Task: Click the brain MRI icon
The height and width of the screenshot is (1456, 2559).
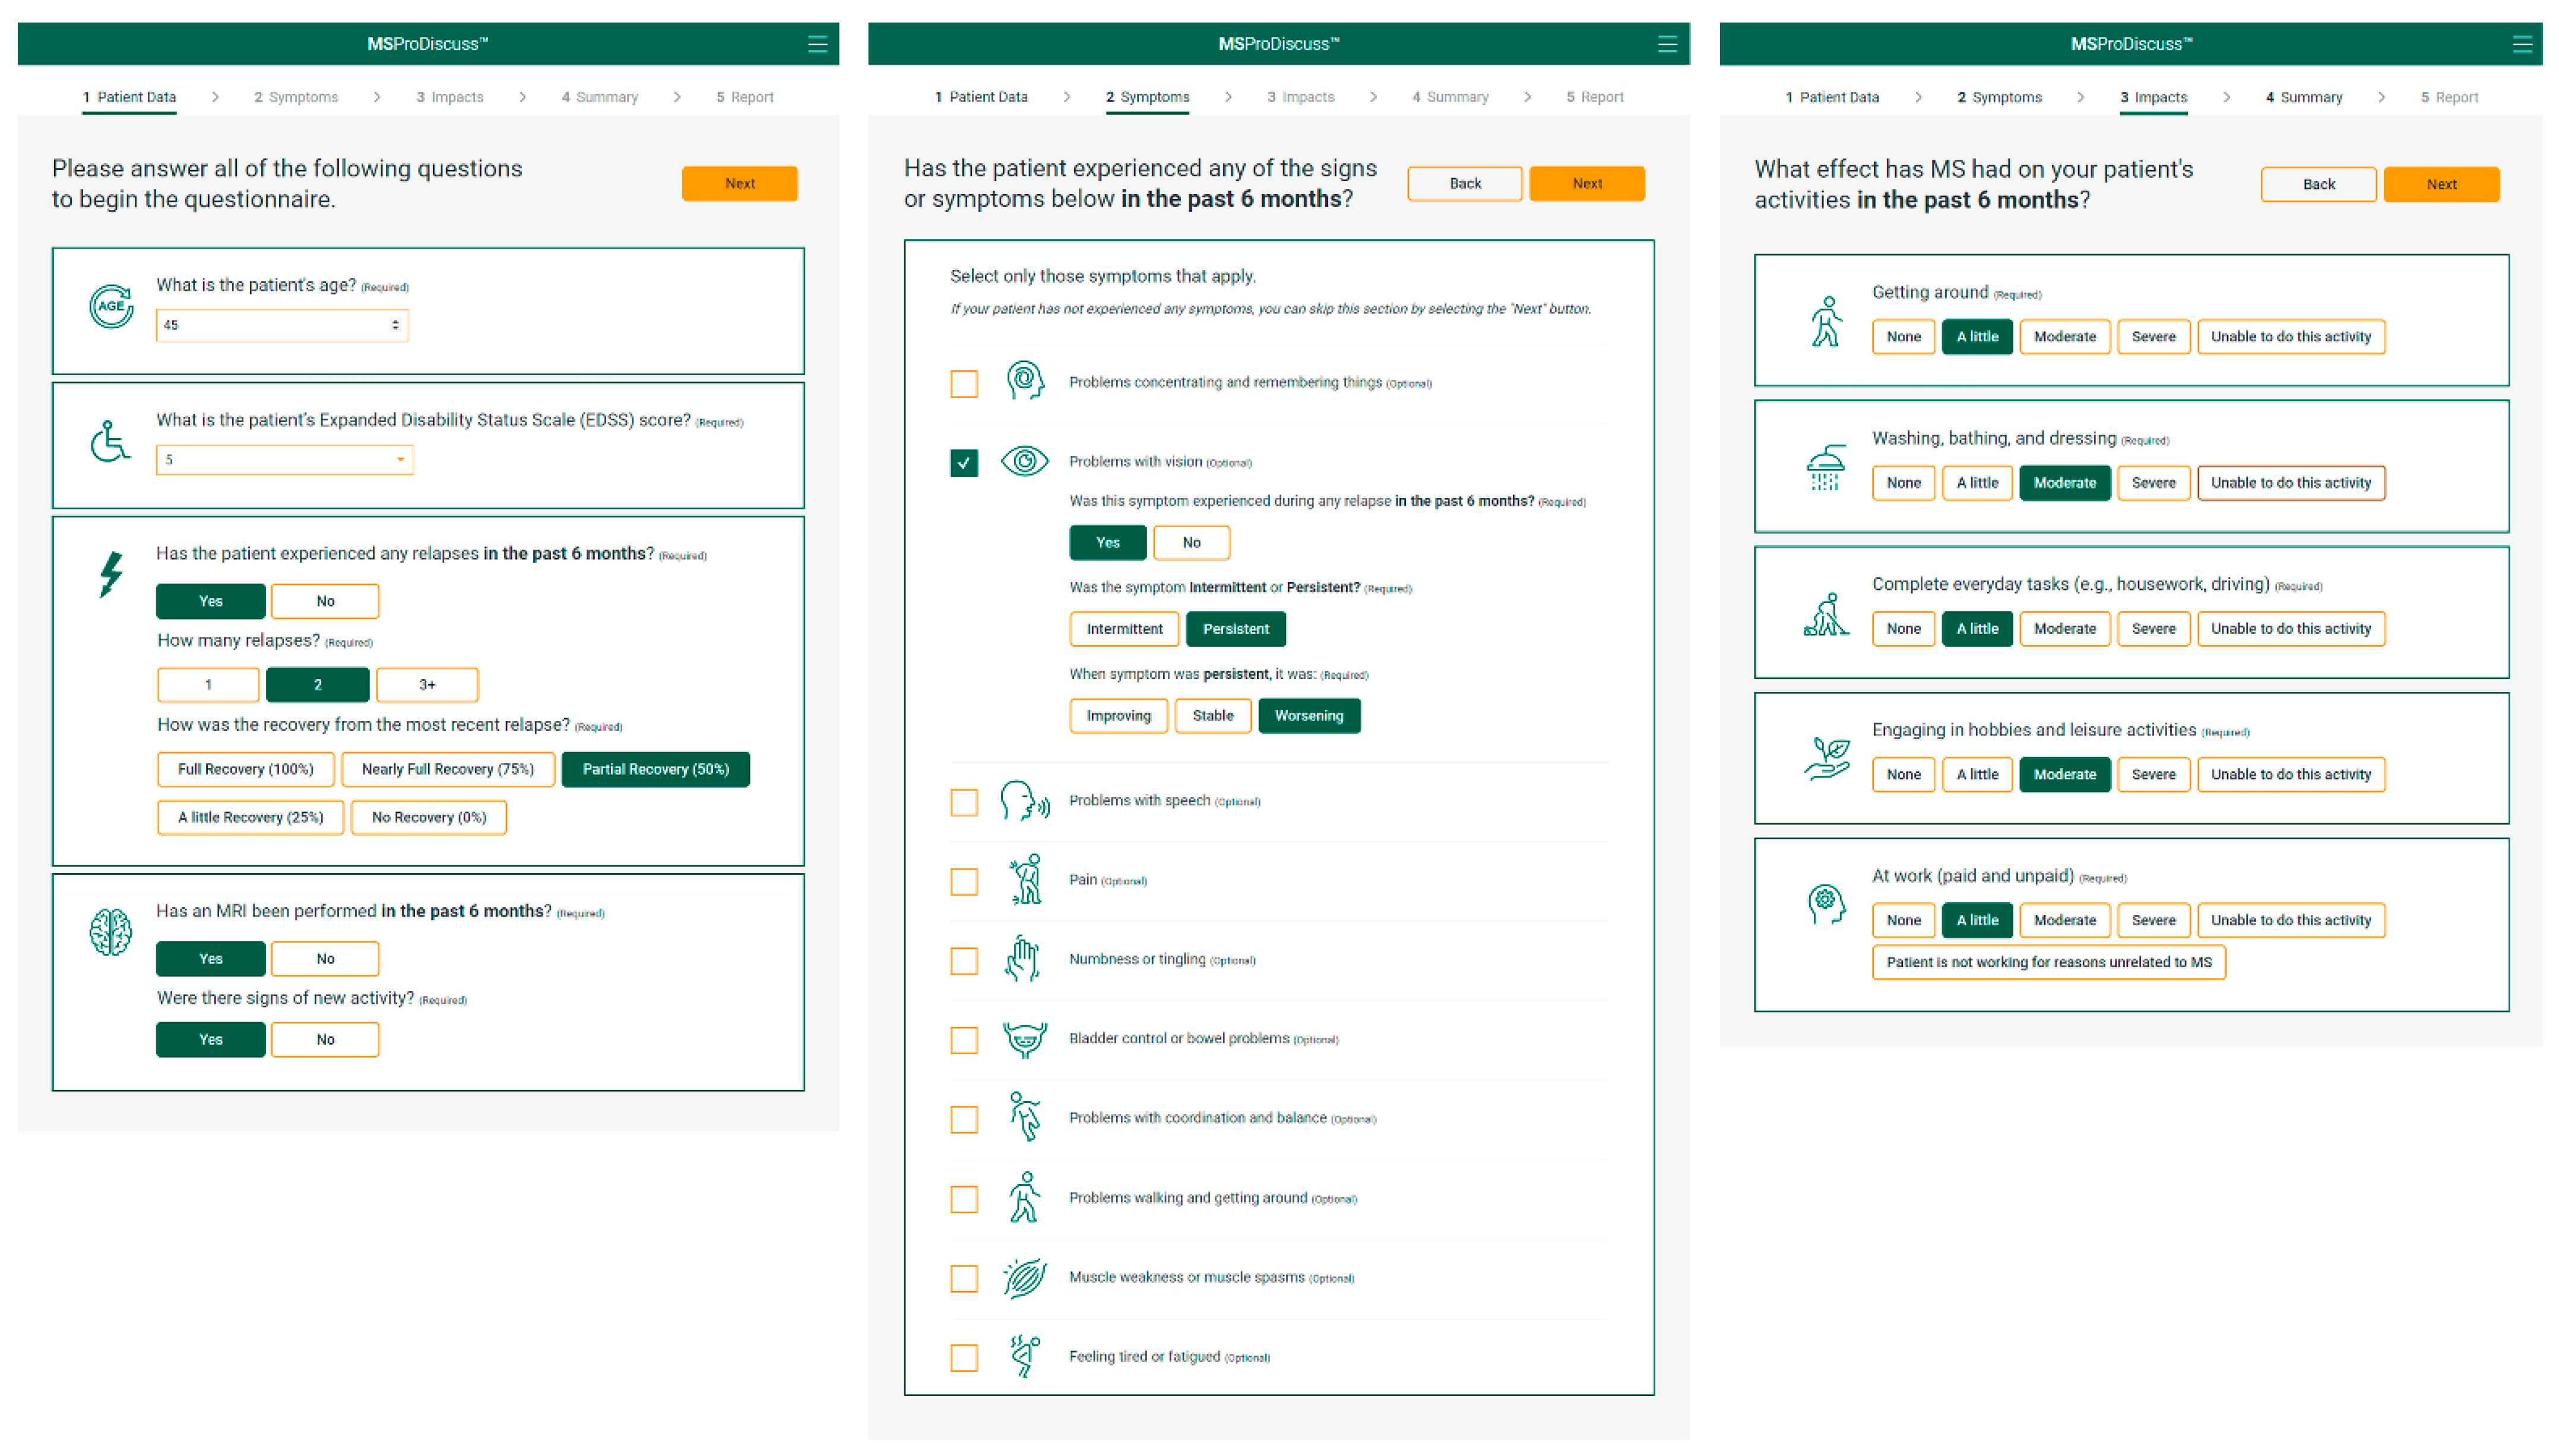Action: point(110,932)
